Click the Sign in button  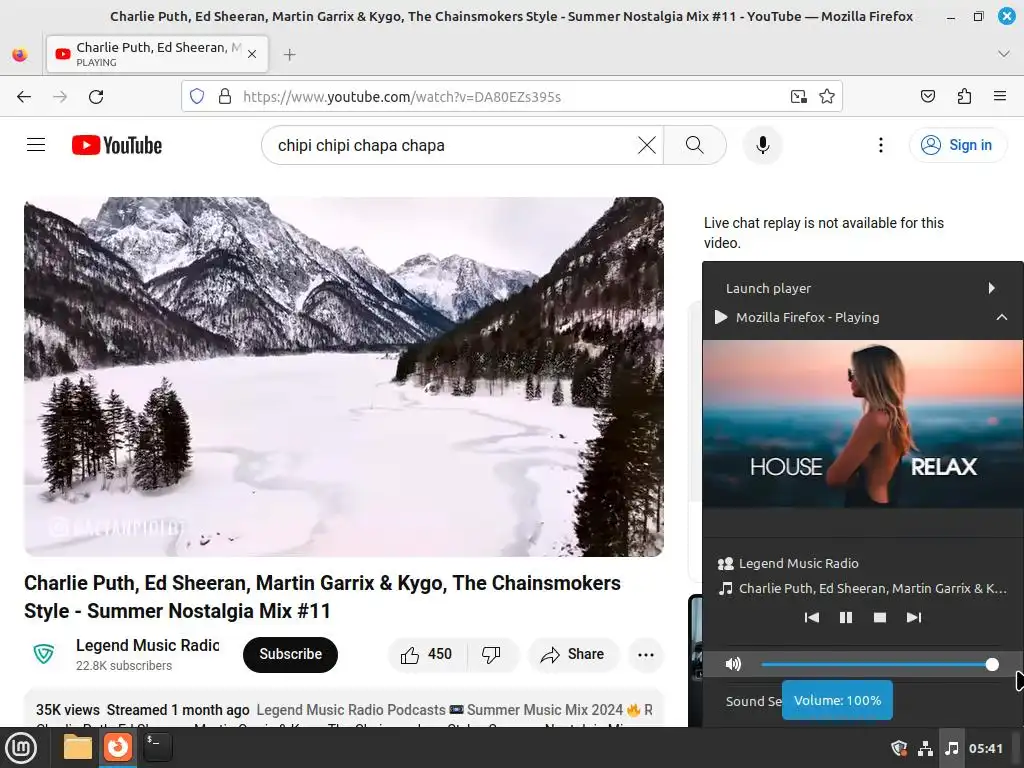tap(957, 145)
